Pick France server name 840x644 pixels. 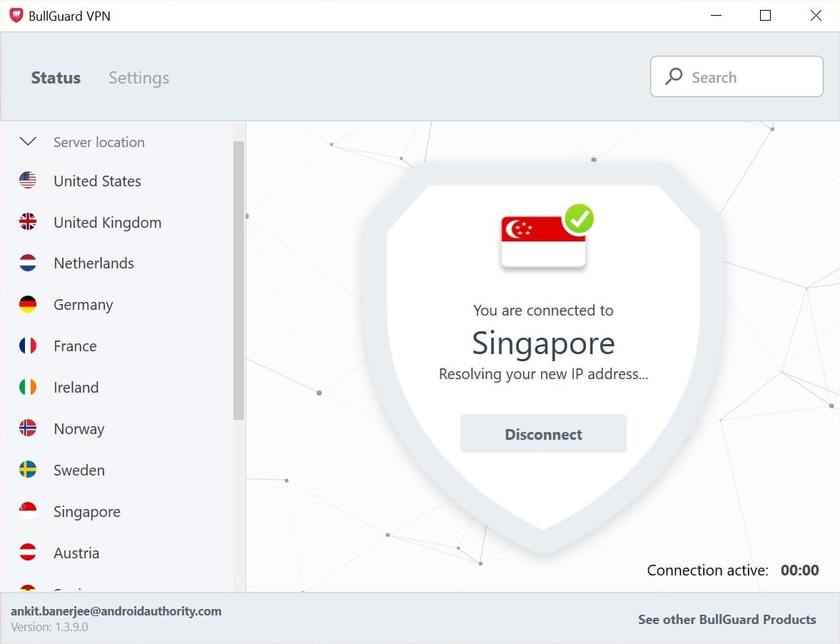75,346
